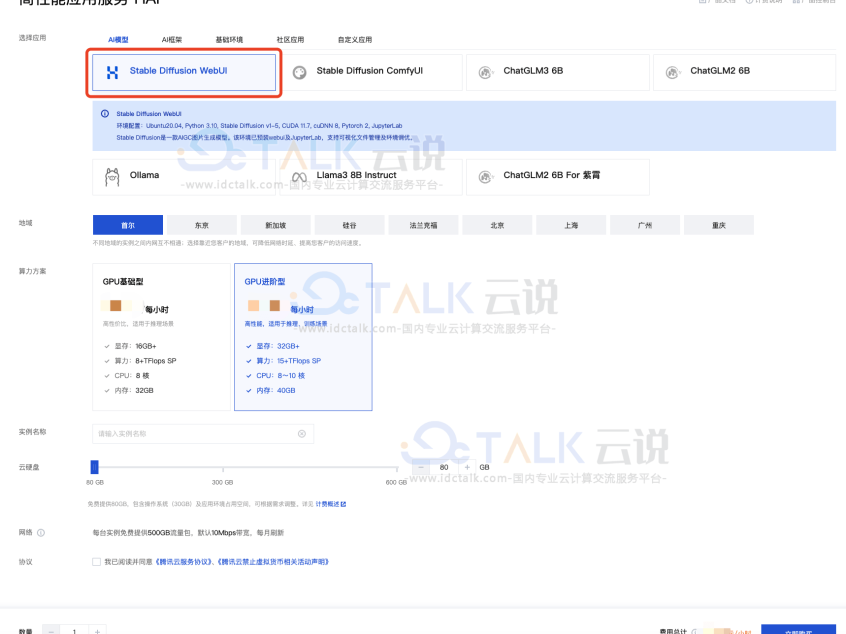Viewport: 846px width, 634px height.
Task: Decrease cloud disk size with minus button
Action: (x=421, y=467)
